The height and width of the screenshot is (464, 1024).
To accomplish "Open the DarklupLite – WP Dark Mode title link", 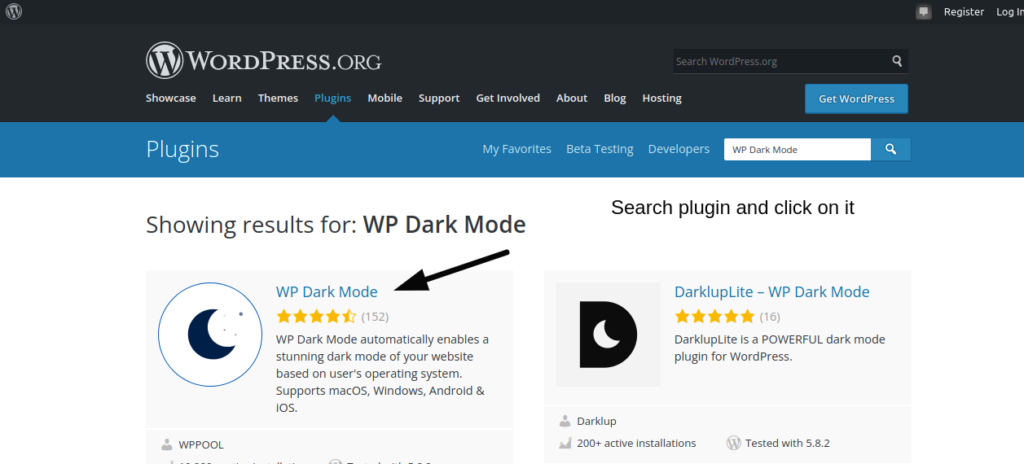I will point(772,291).
